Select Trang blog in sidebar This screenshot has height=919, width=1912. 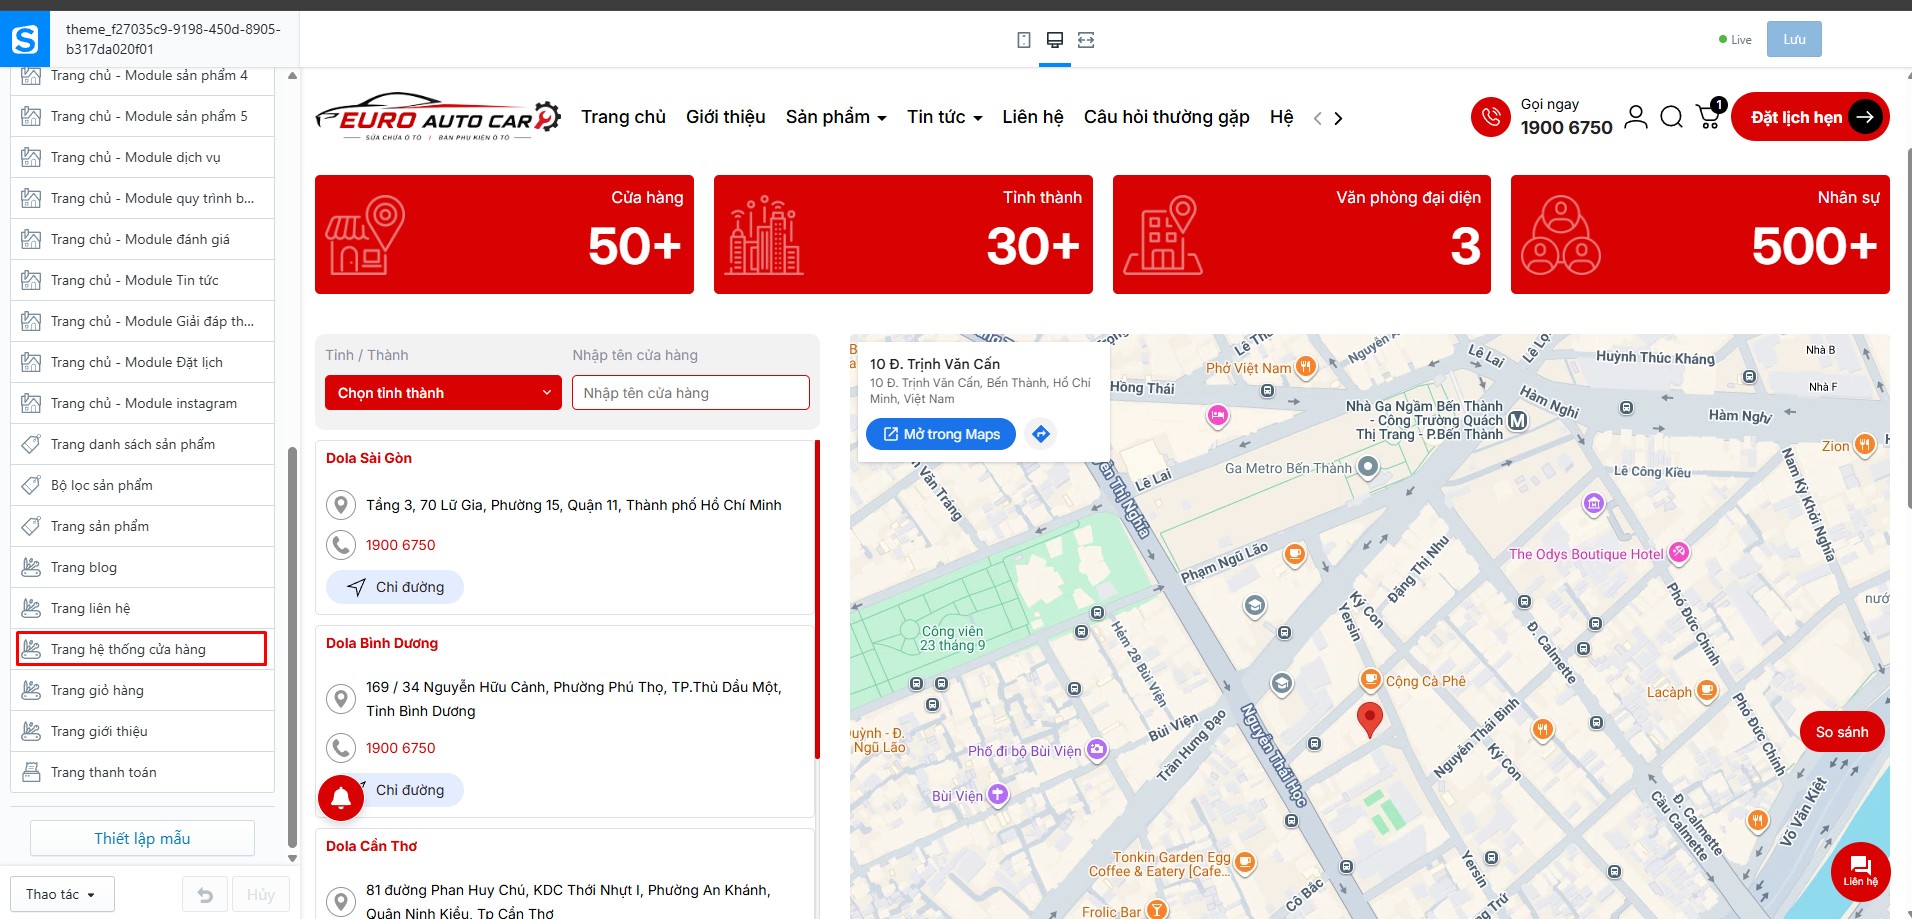142,567
